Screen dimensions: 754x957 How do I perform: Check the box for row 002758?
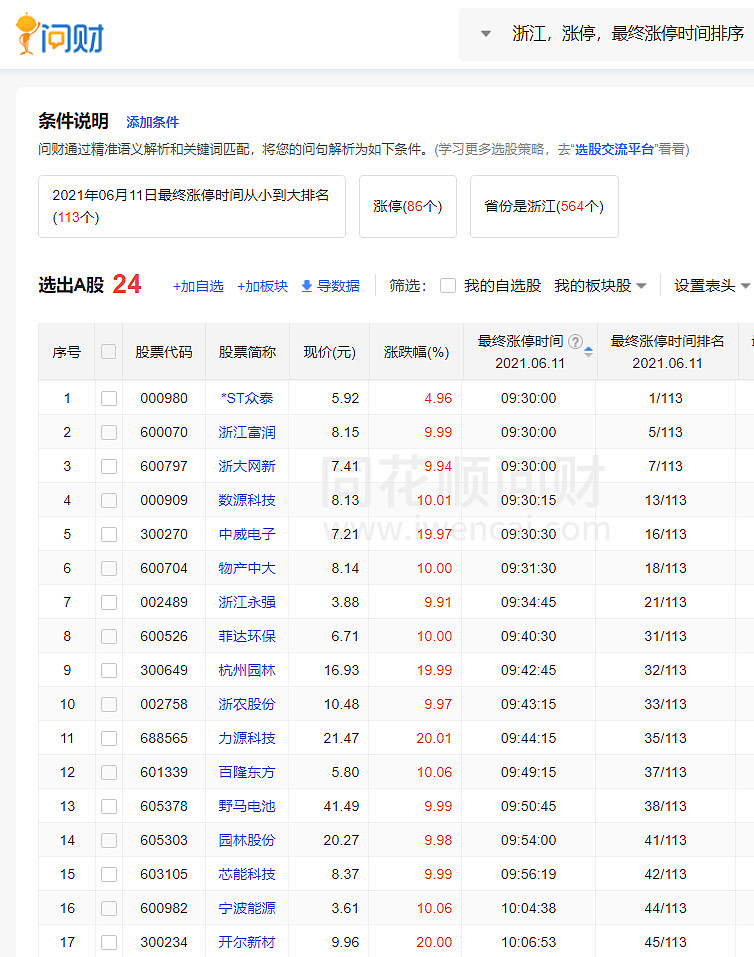point(109,704)
